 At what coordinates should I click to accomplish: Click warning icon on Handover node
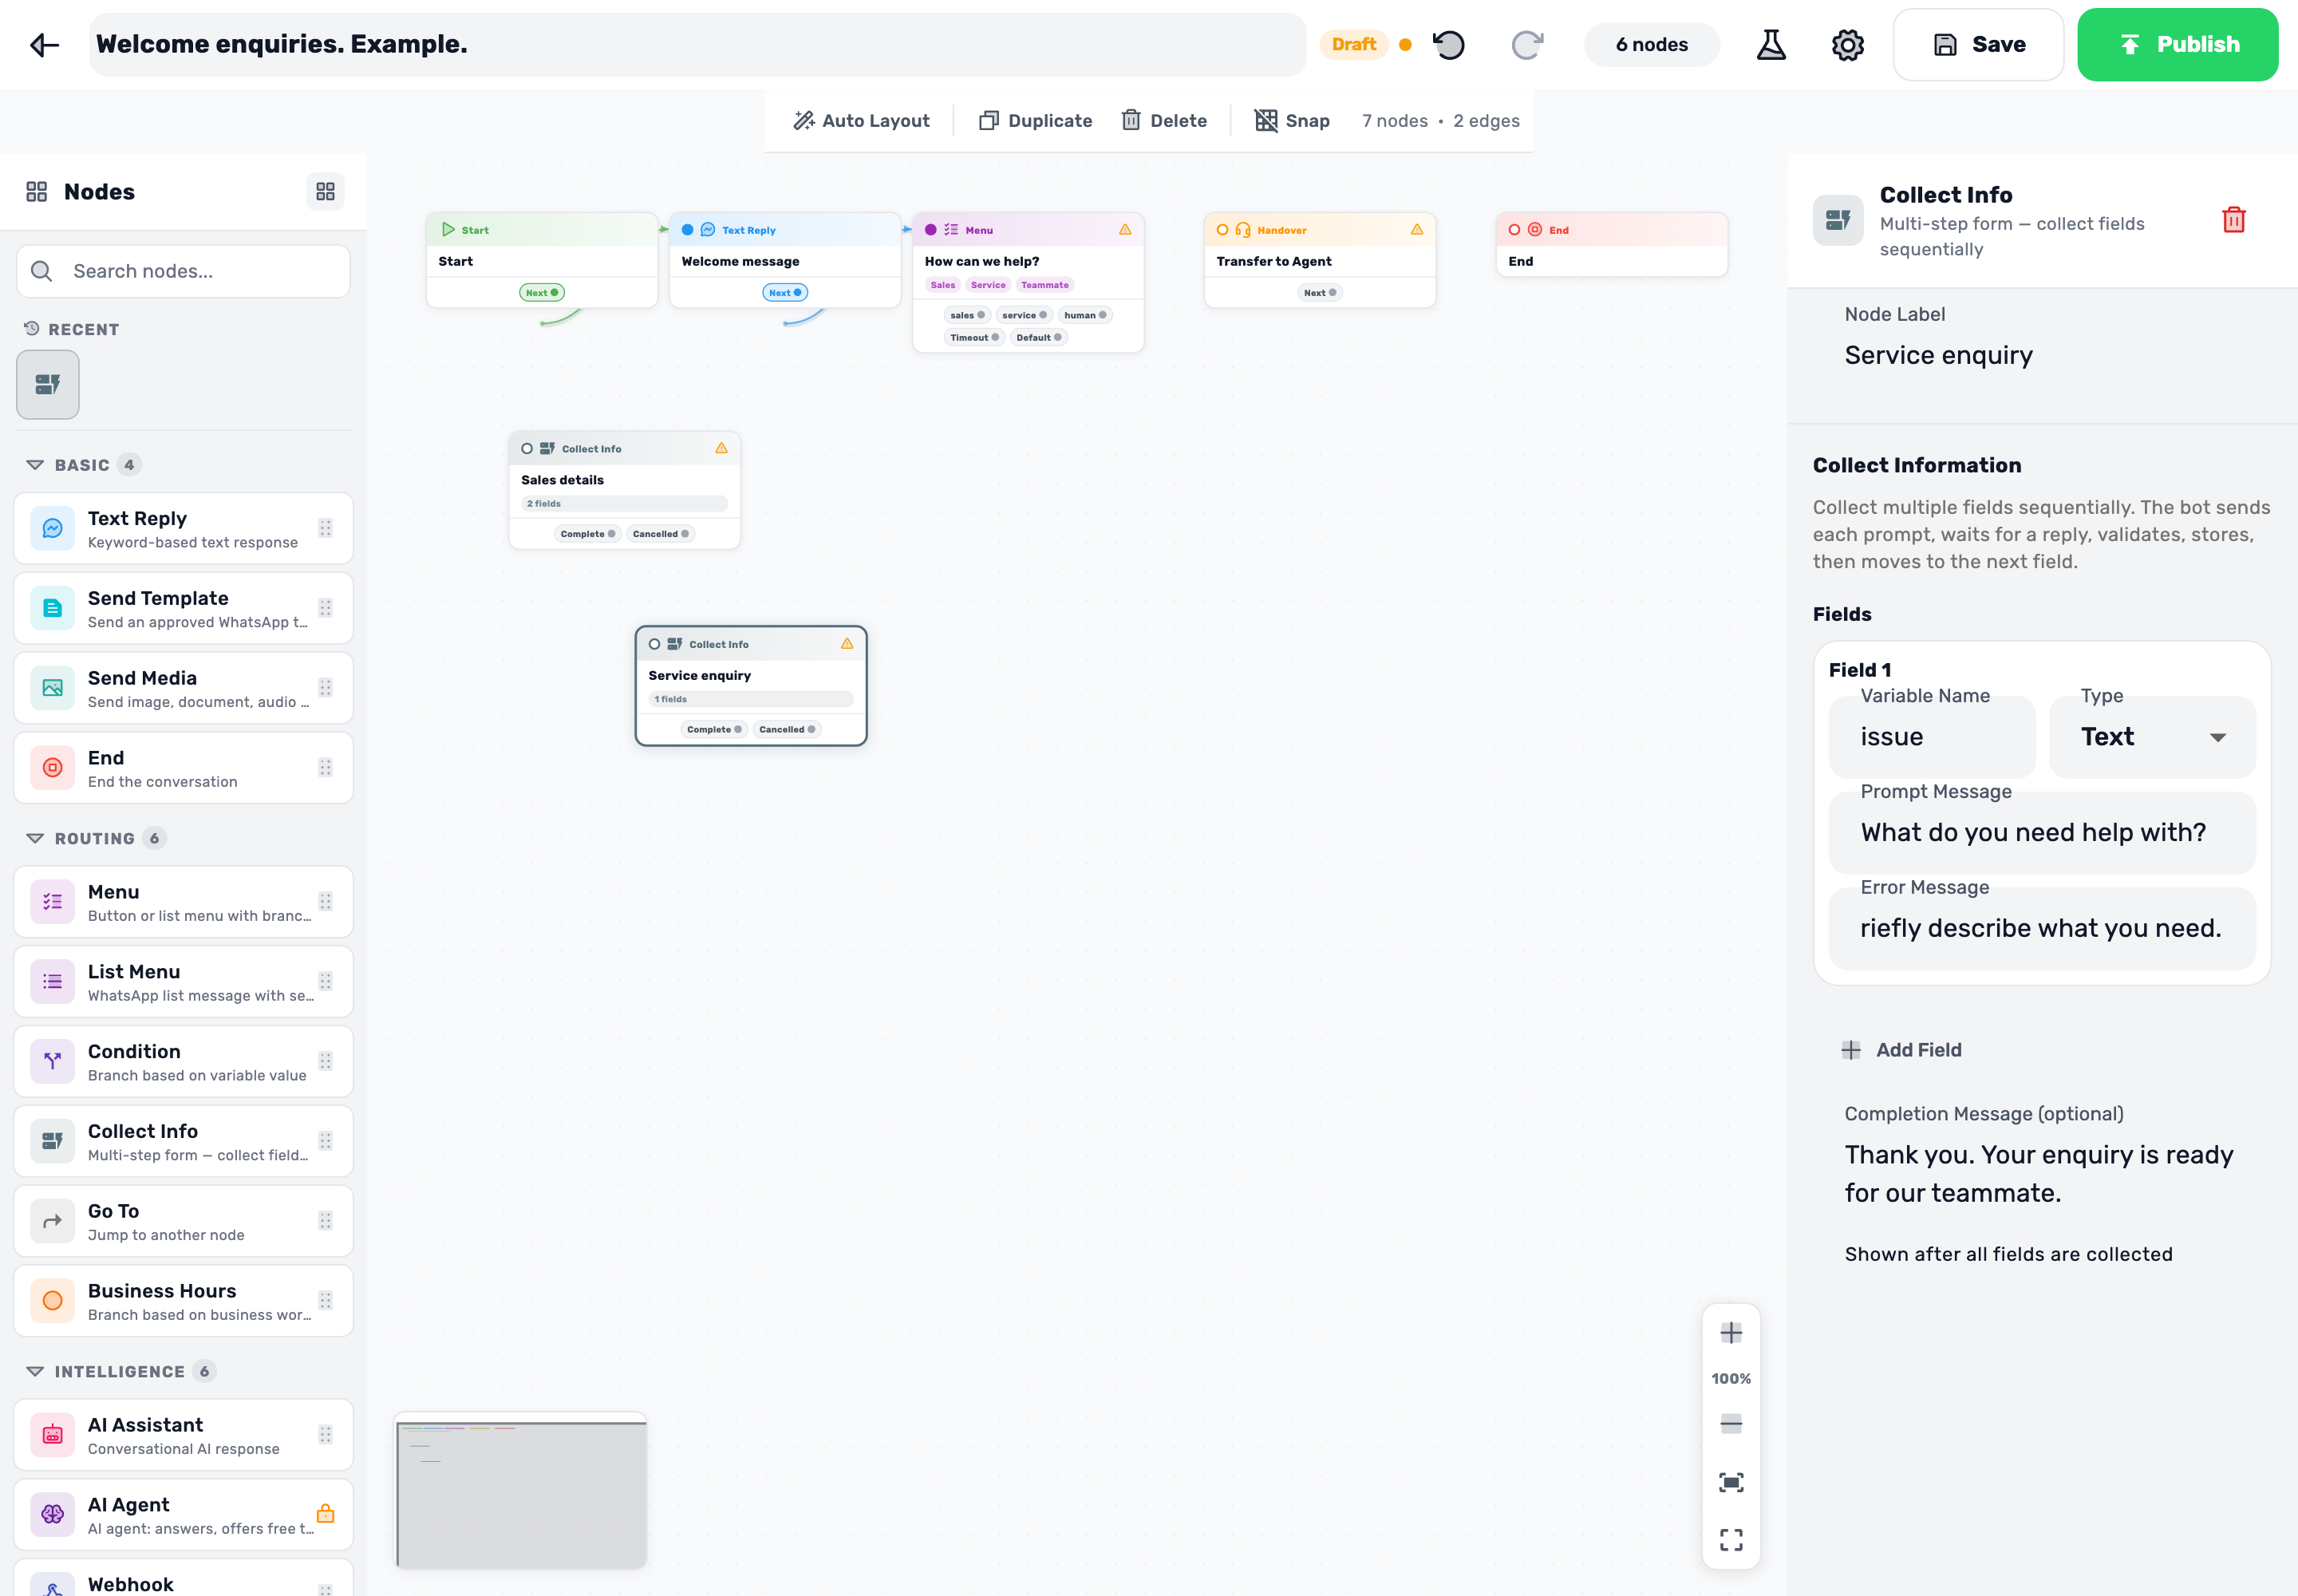(x=1417, y=229)
